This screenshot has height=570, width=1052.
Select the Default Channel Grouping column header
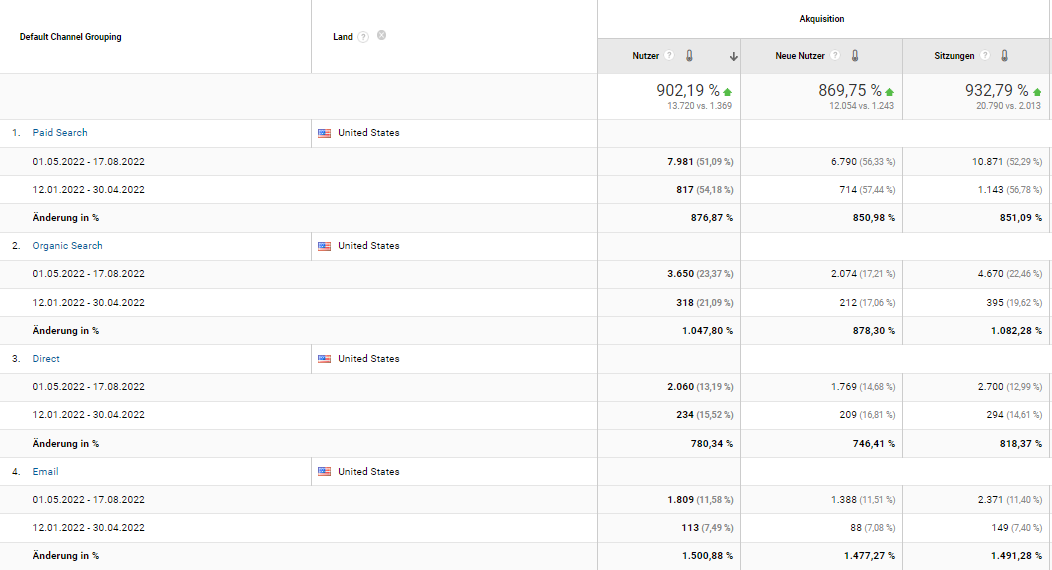[70, 37]
